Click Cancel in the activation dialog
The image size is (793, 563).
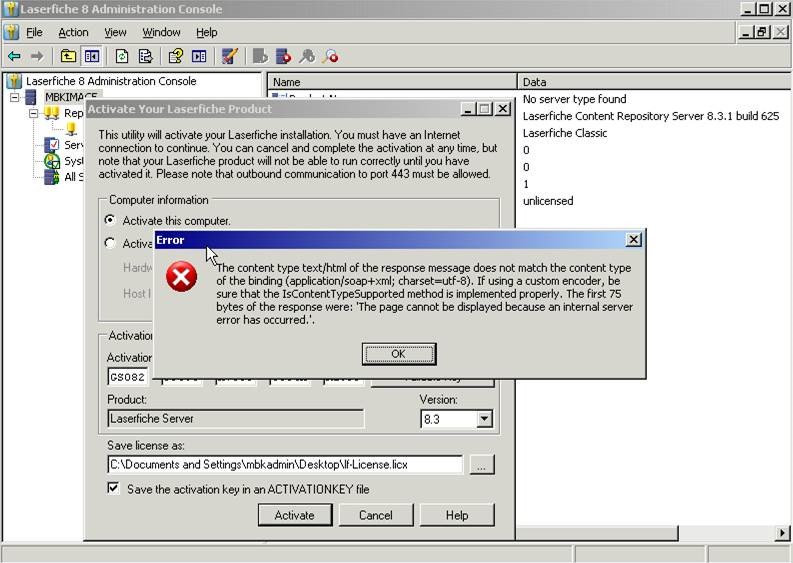click(x=376, y=515)
